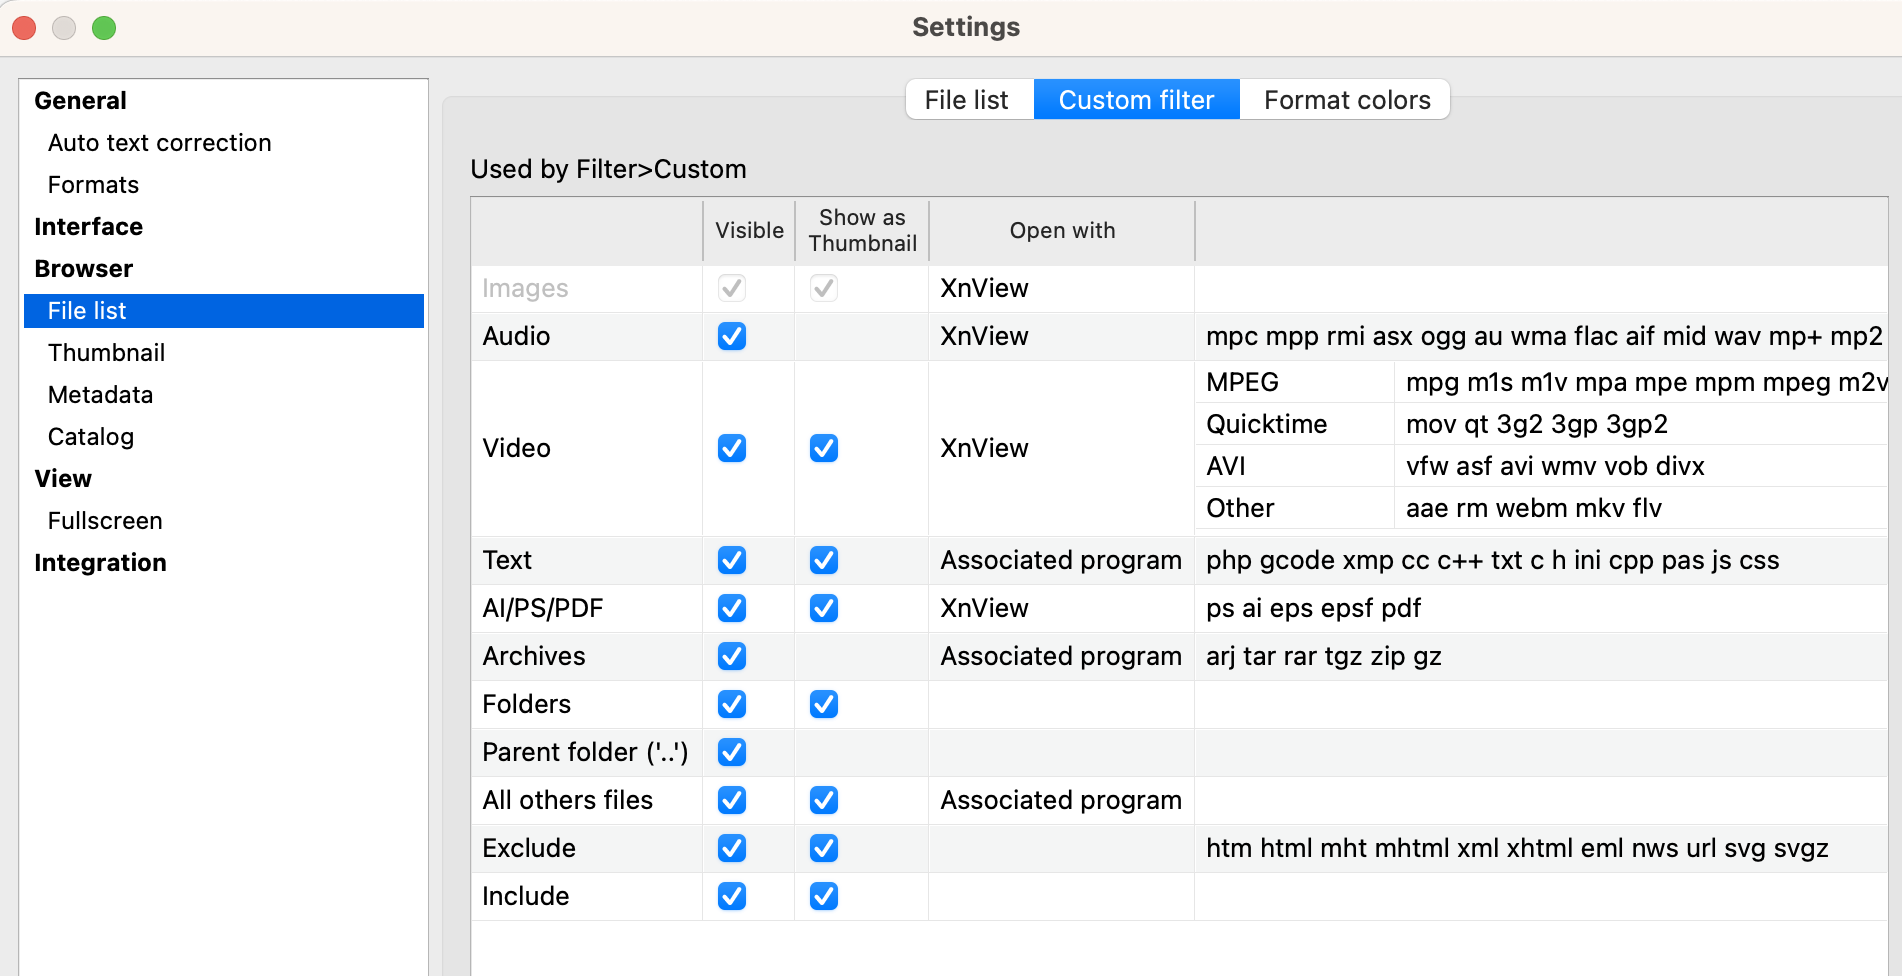Open Thumbnail settings in sidebar
The height and width of the screenshot is (976, 1902).
tap(106, 353)
